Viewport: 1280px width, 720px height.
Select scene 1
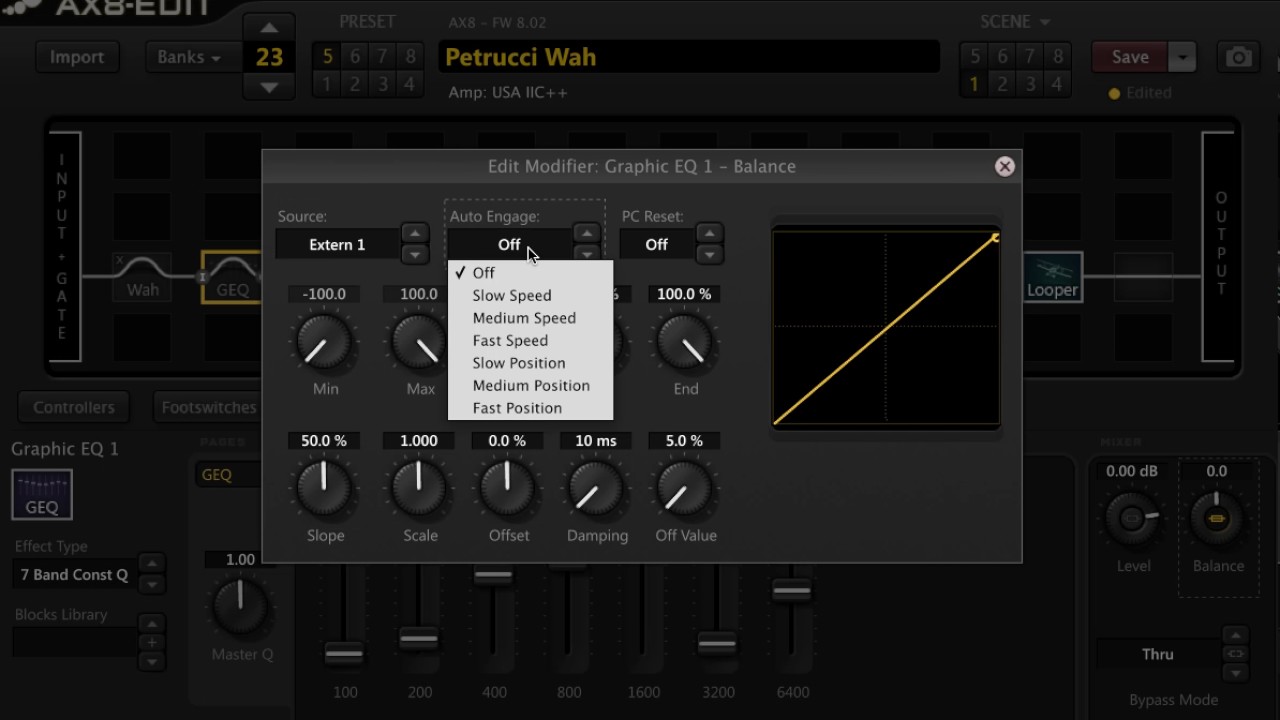pyautogui.click(x=974, y=84)
